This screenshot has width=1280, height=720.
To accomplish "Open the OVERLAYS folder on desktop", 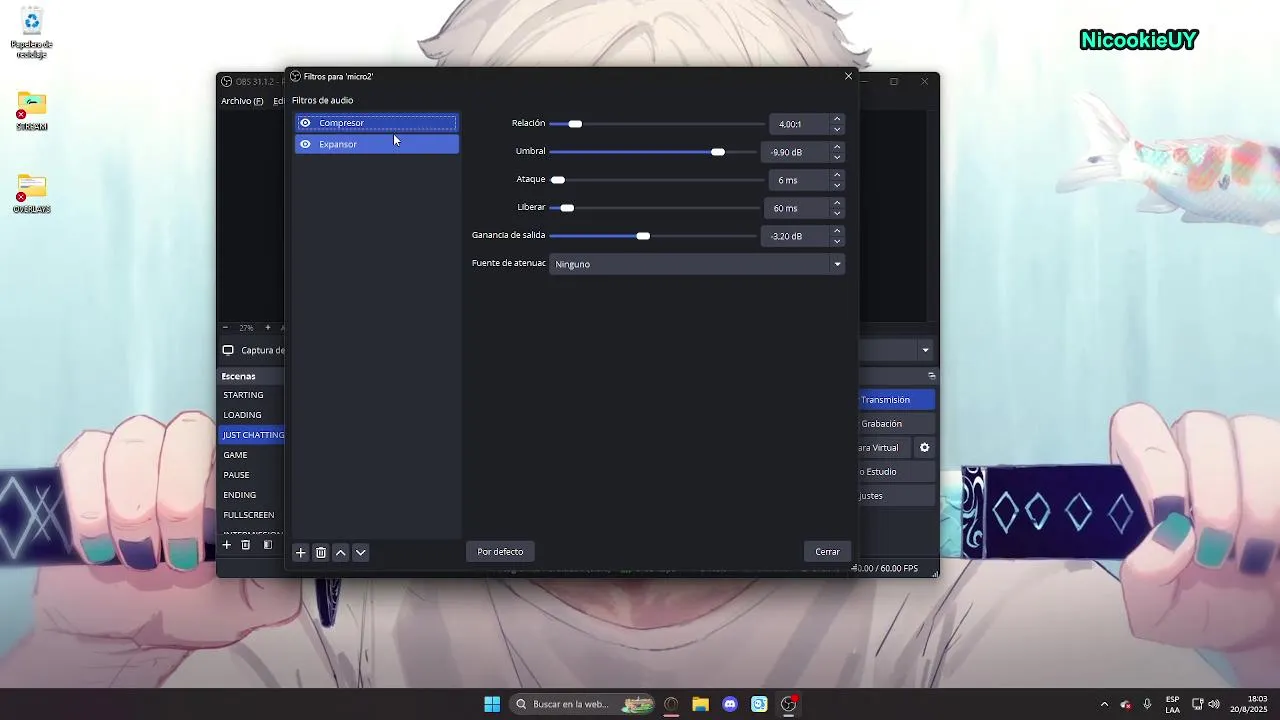I will click(31, 194).
